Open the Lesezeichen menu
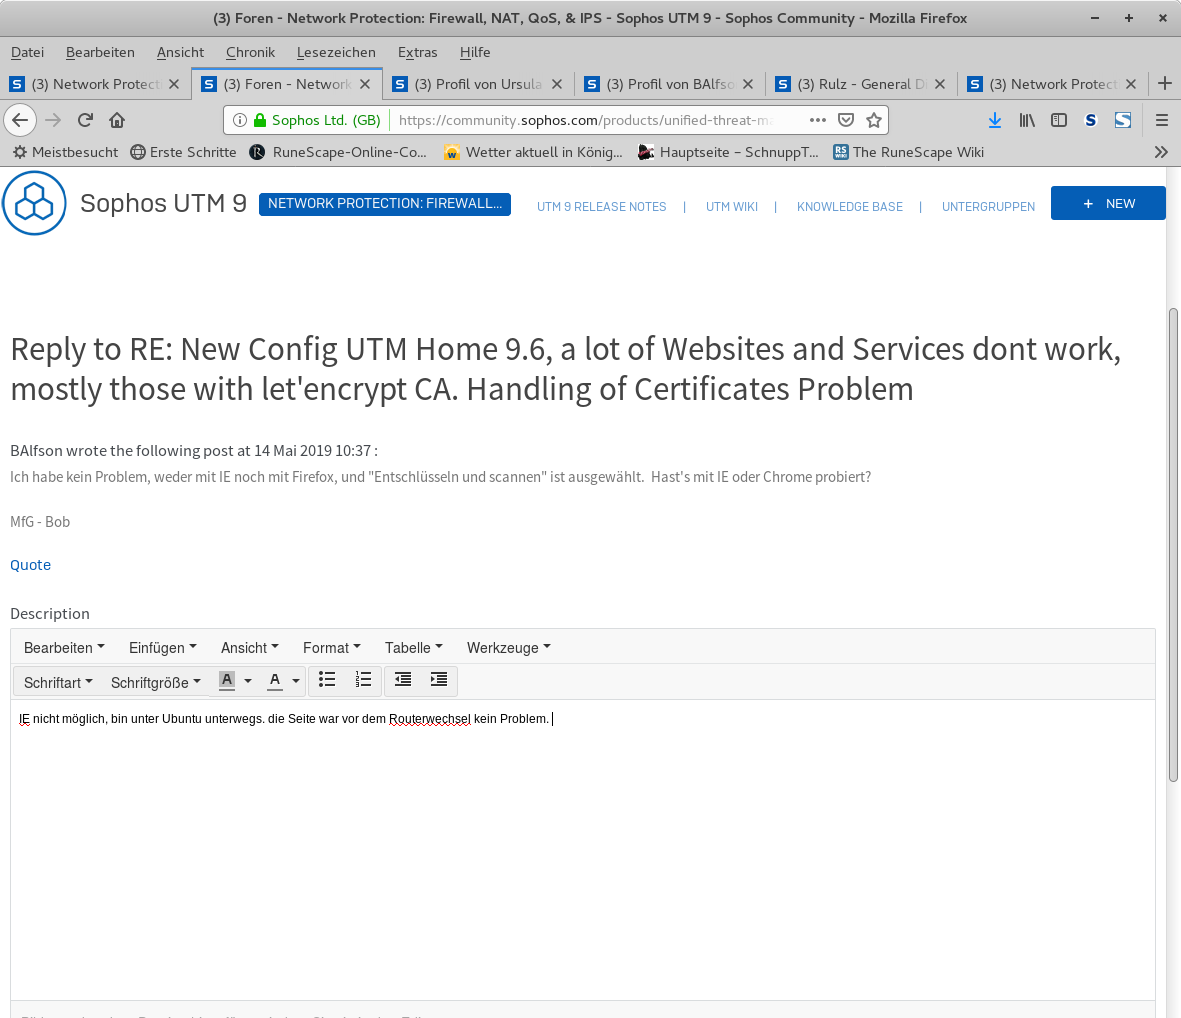 click(x=336, y=52)
